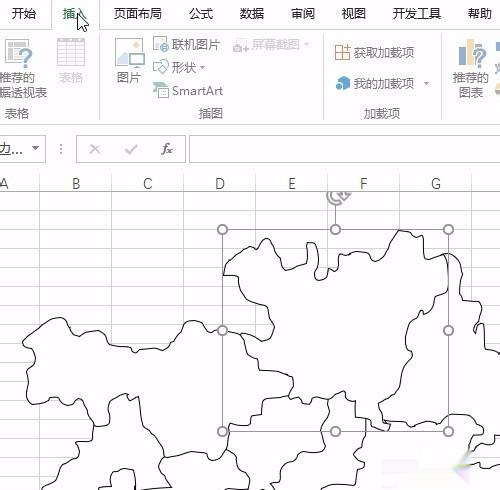Open the 开始 ribbon tab
Screen dimensions: 500x490
coord(23,14)
